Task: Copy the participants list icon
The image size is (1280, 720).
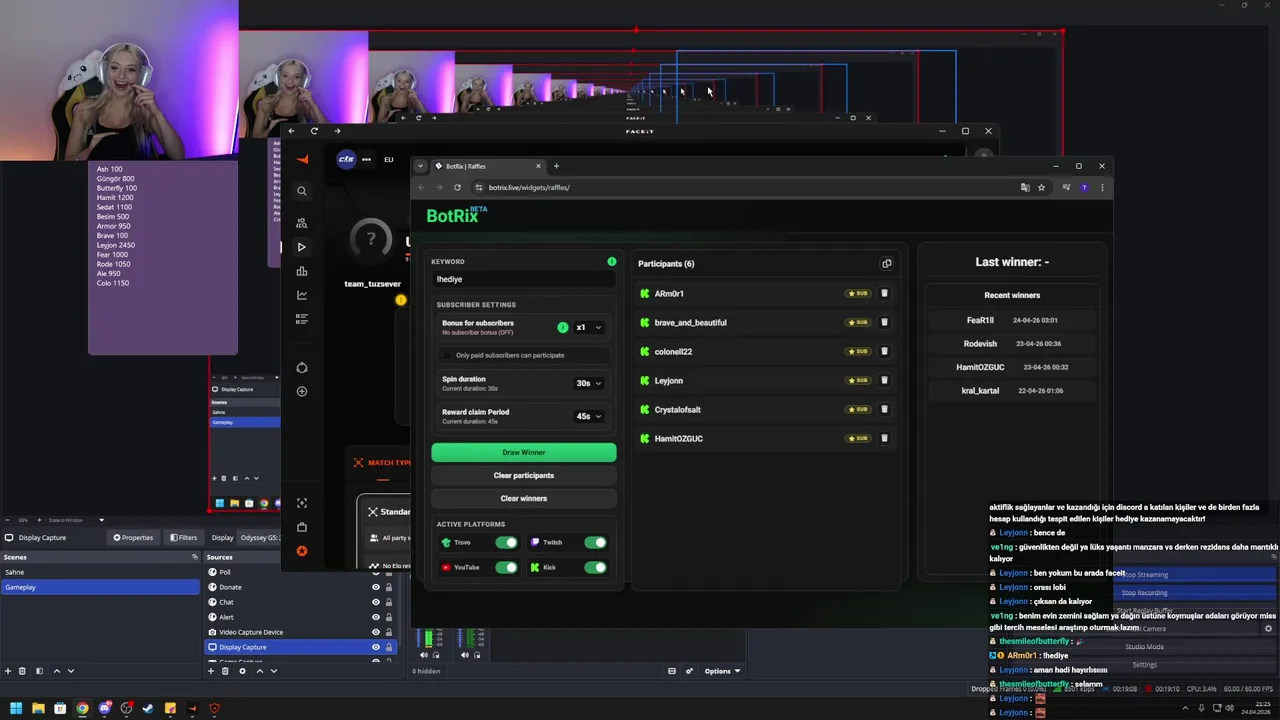Action: click(x=886, y=264)
